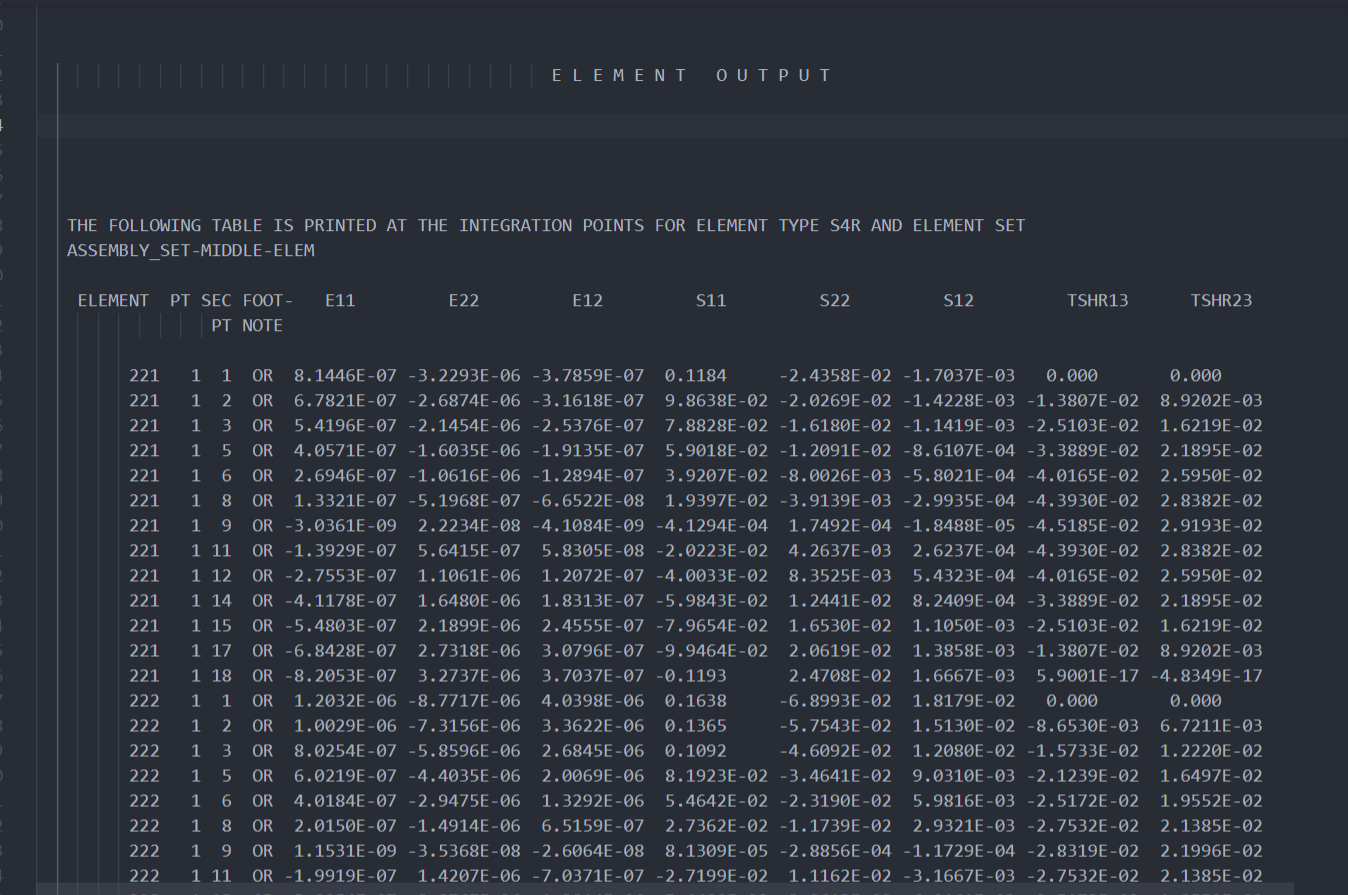Click the TSHR23 column header

coord(1221,300)
